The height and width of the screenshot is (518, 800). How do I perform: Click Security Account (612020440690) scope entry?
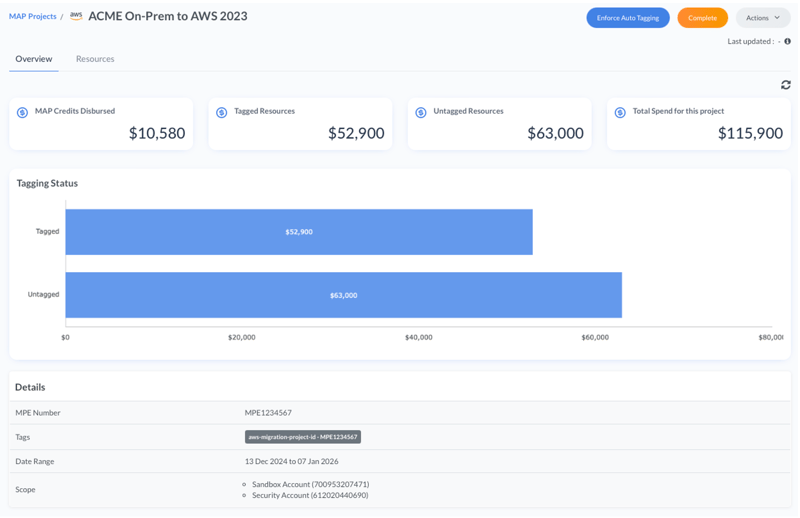[310, 495]
